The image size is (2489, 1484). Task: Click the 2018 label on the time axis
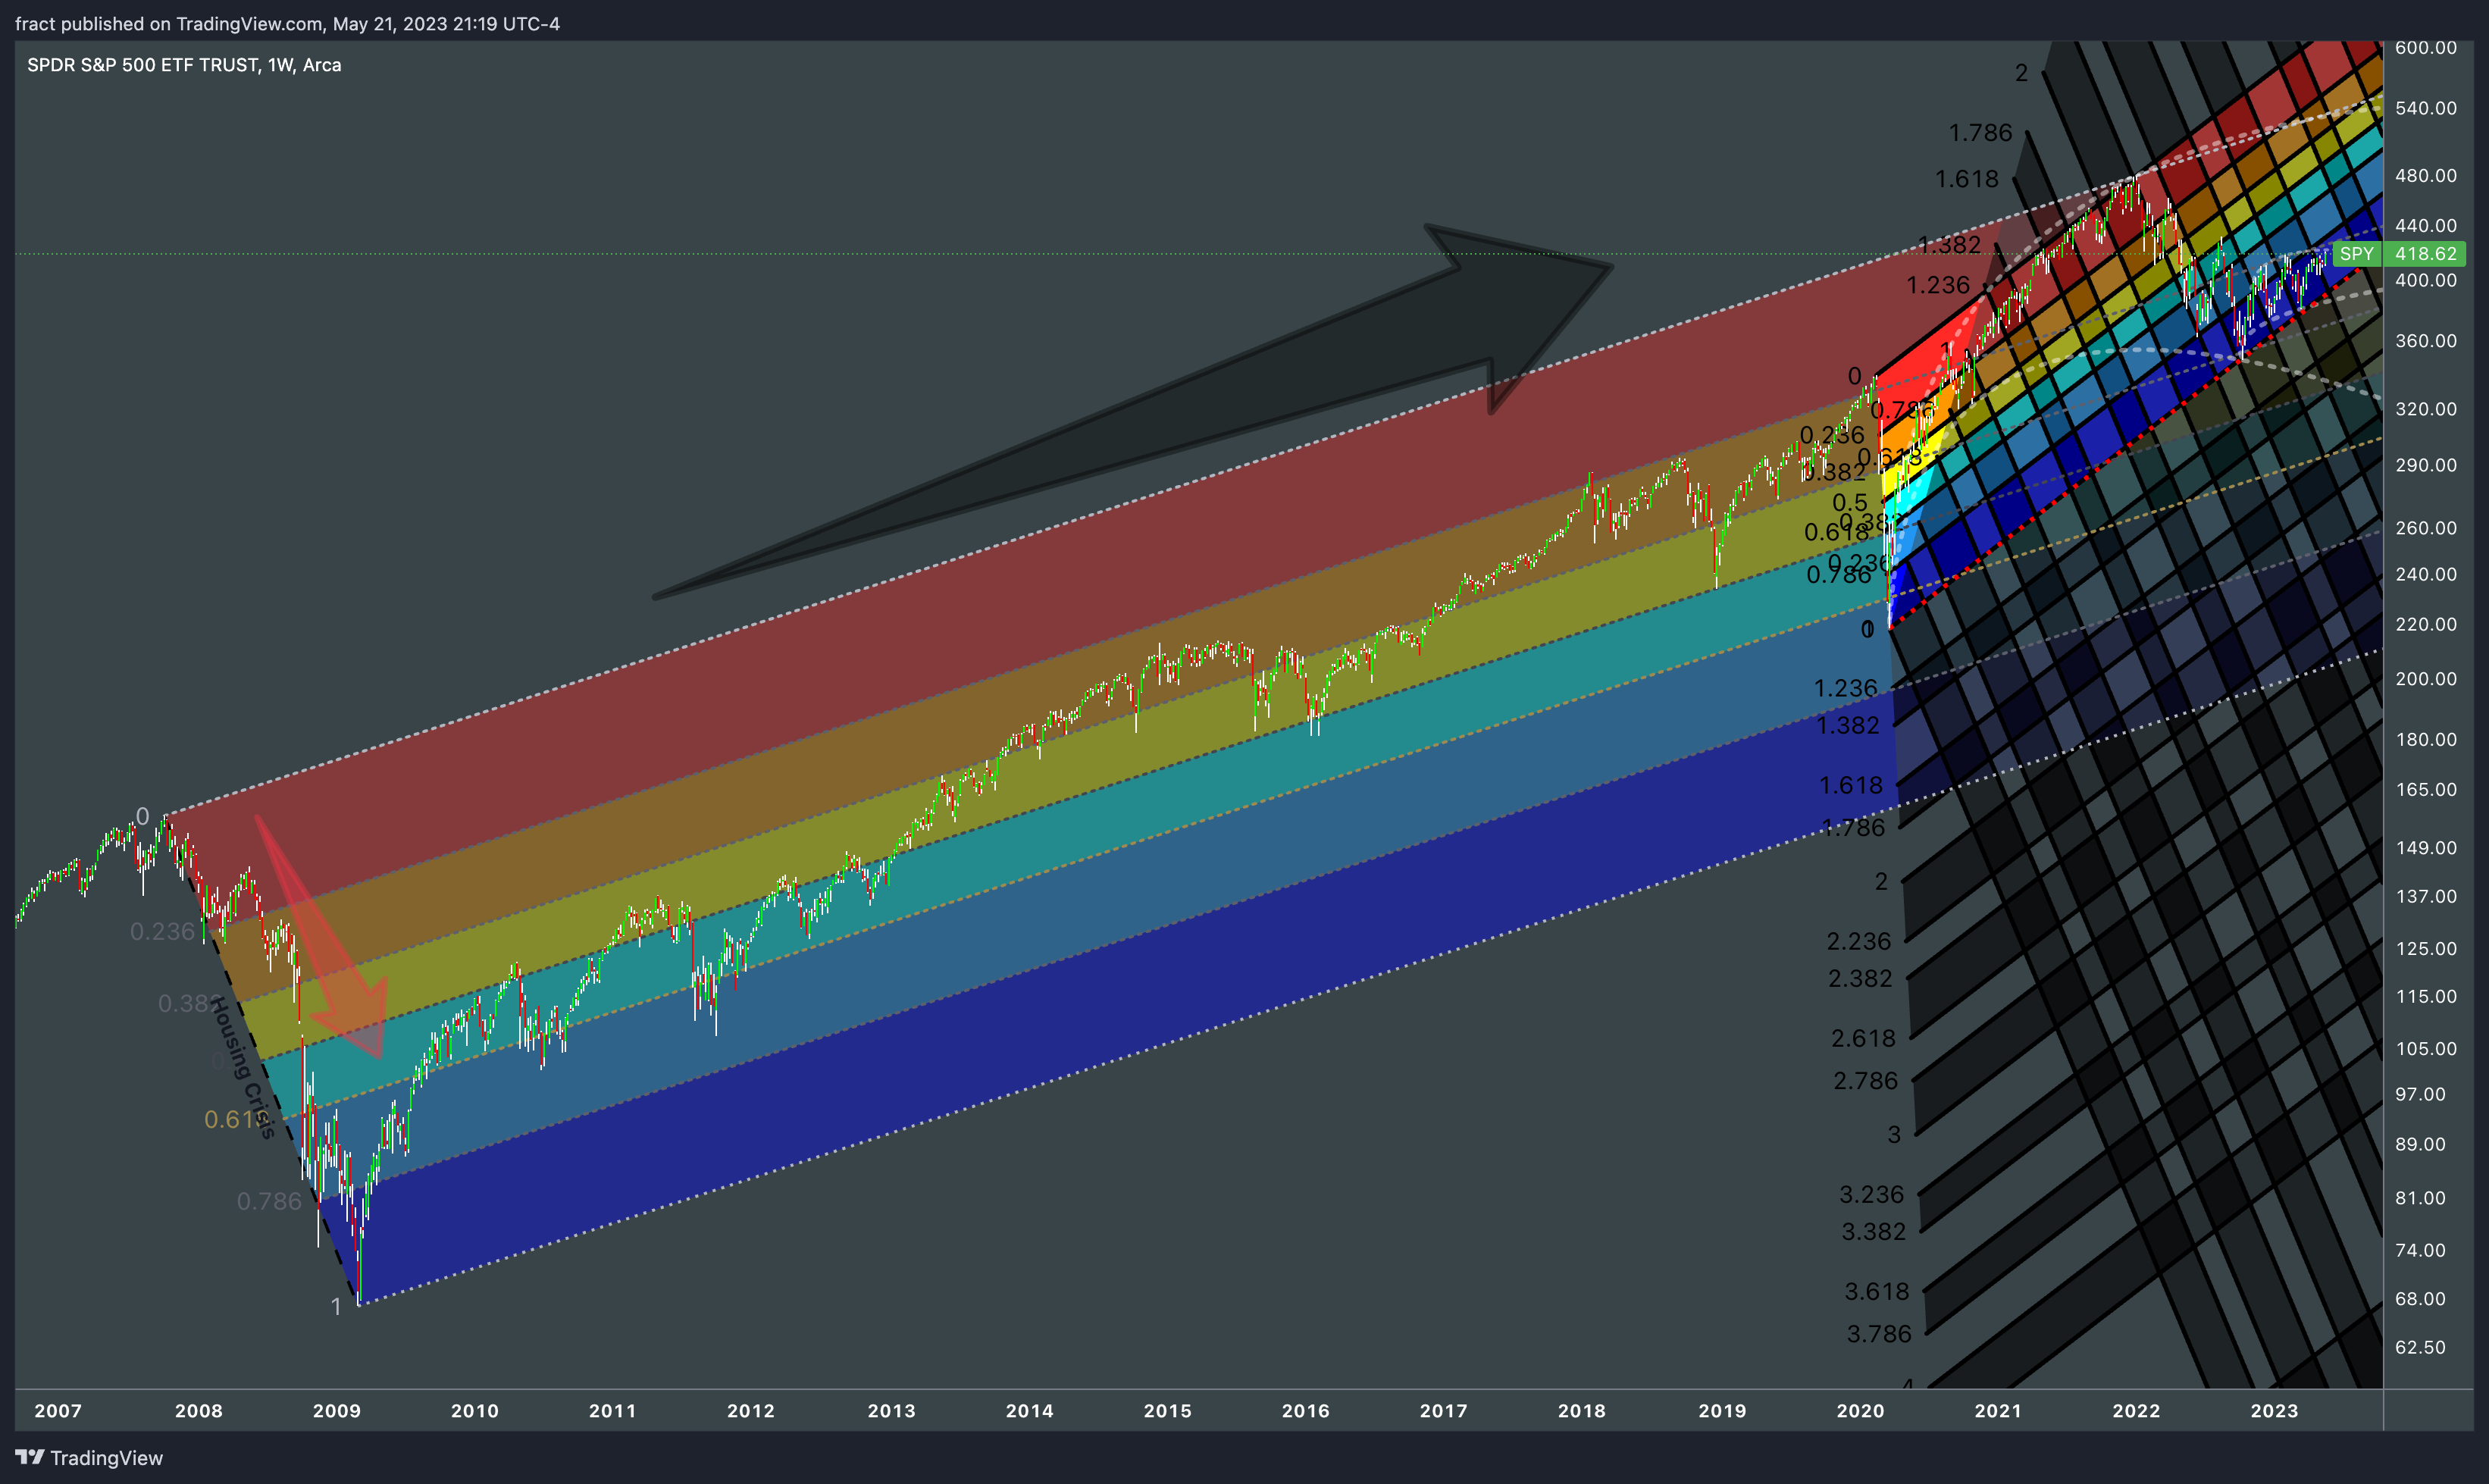tap(1582, 1411)
